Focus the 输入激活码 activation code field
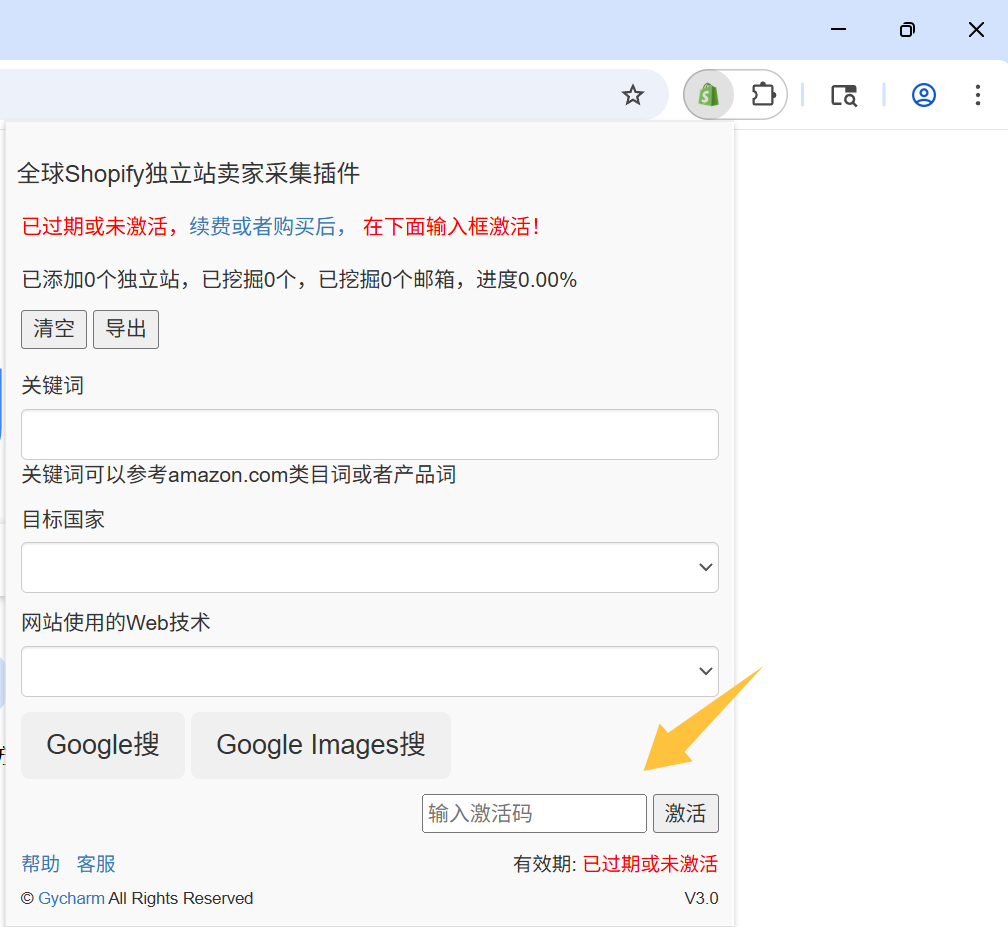 (x=534, y=813)
